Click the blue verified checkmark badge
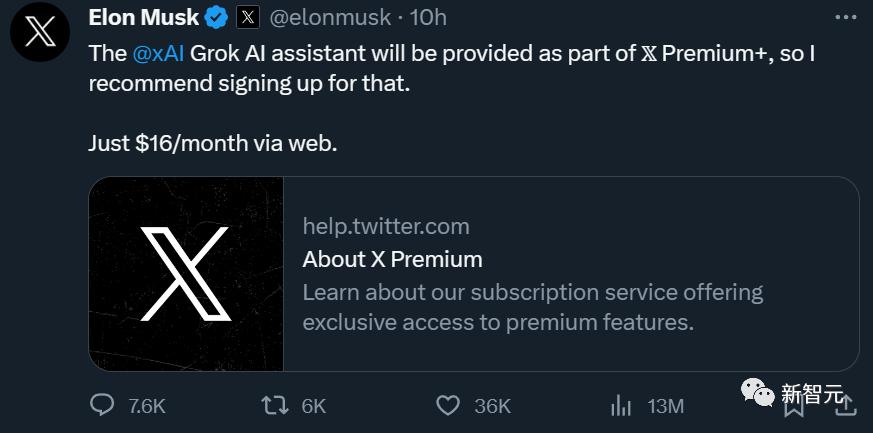The width and height of the screenshot is (873, 433). [217, 17]
